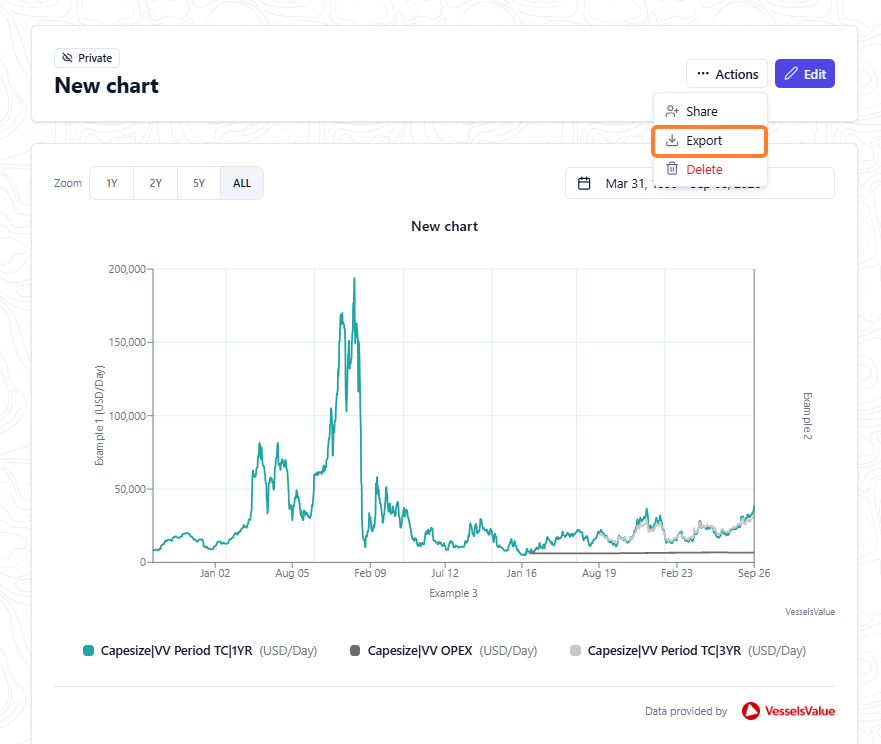The image size is (881, 744).
Task: Click the 'Data provided by' text
Action: [x=686, y=711]
